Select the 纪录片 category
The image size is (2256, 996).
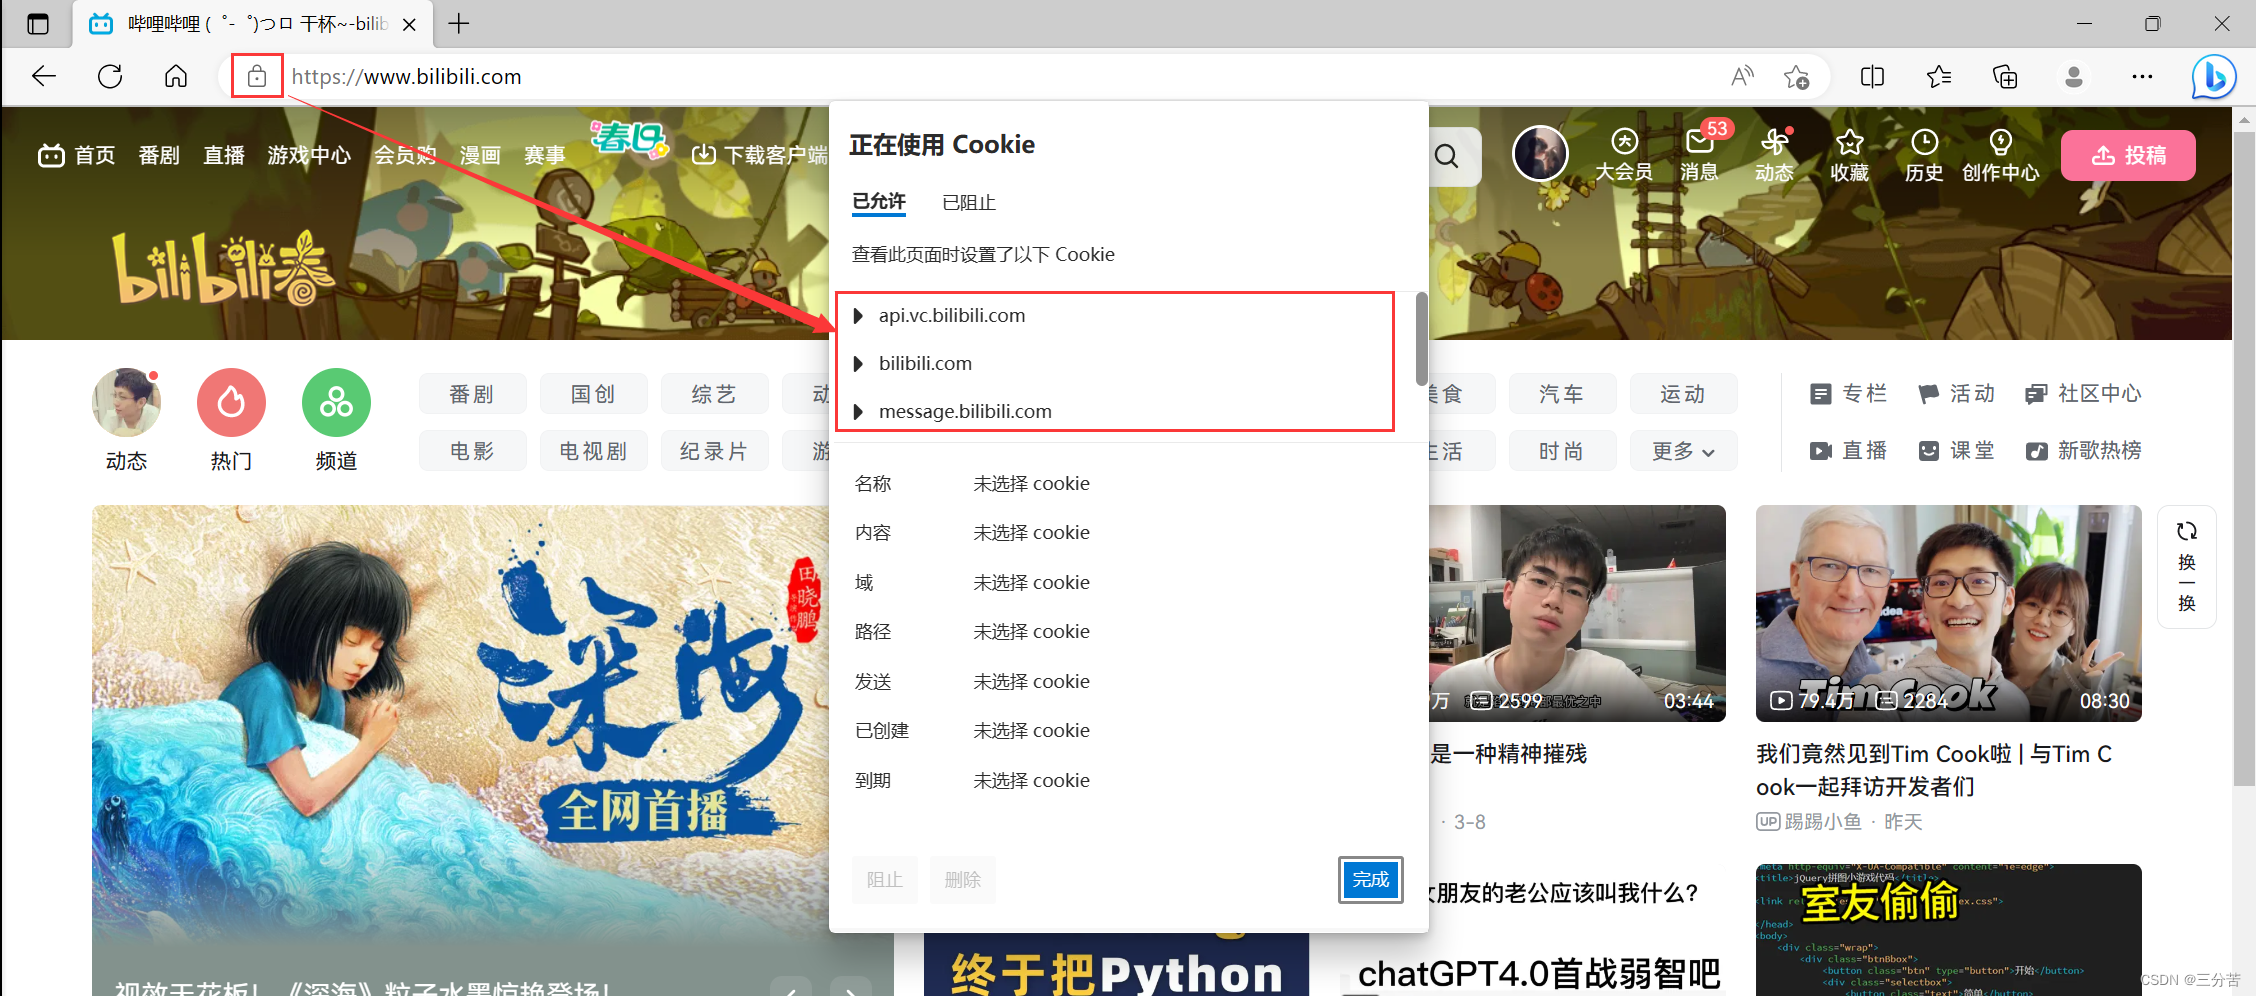714,451
